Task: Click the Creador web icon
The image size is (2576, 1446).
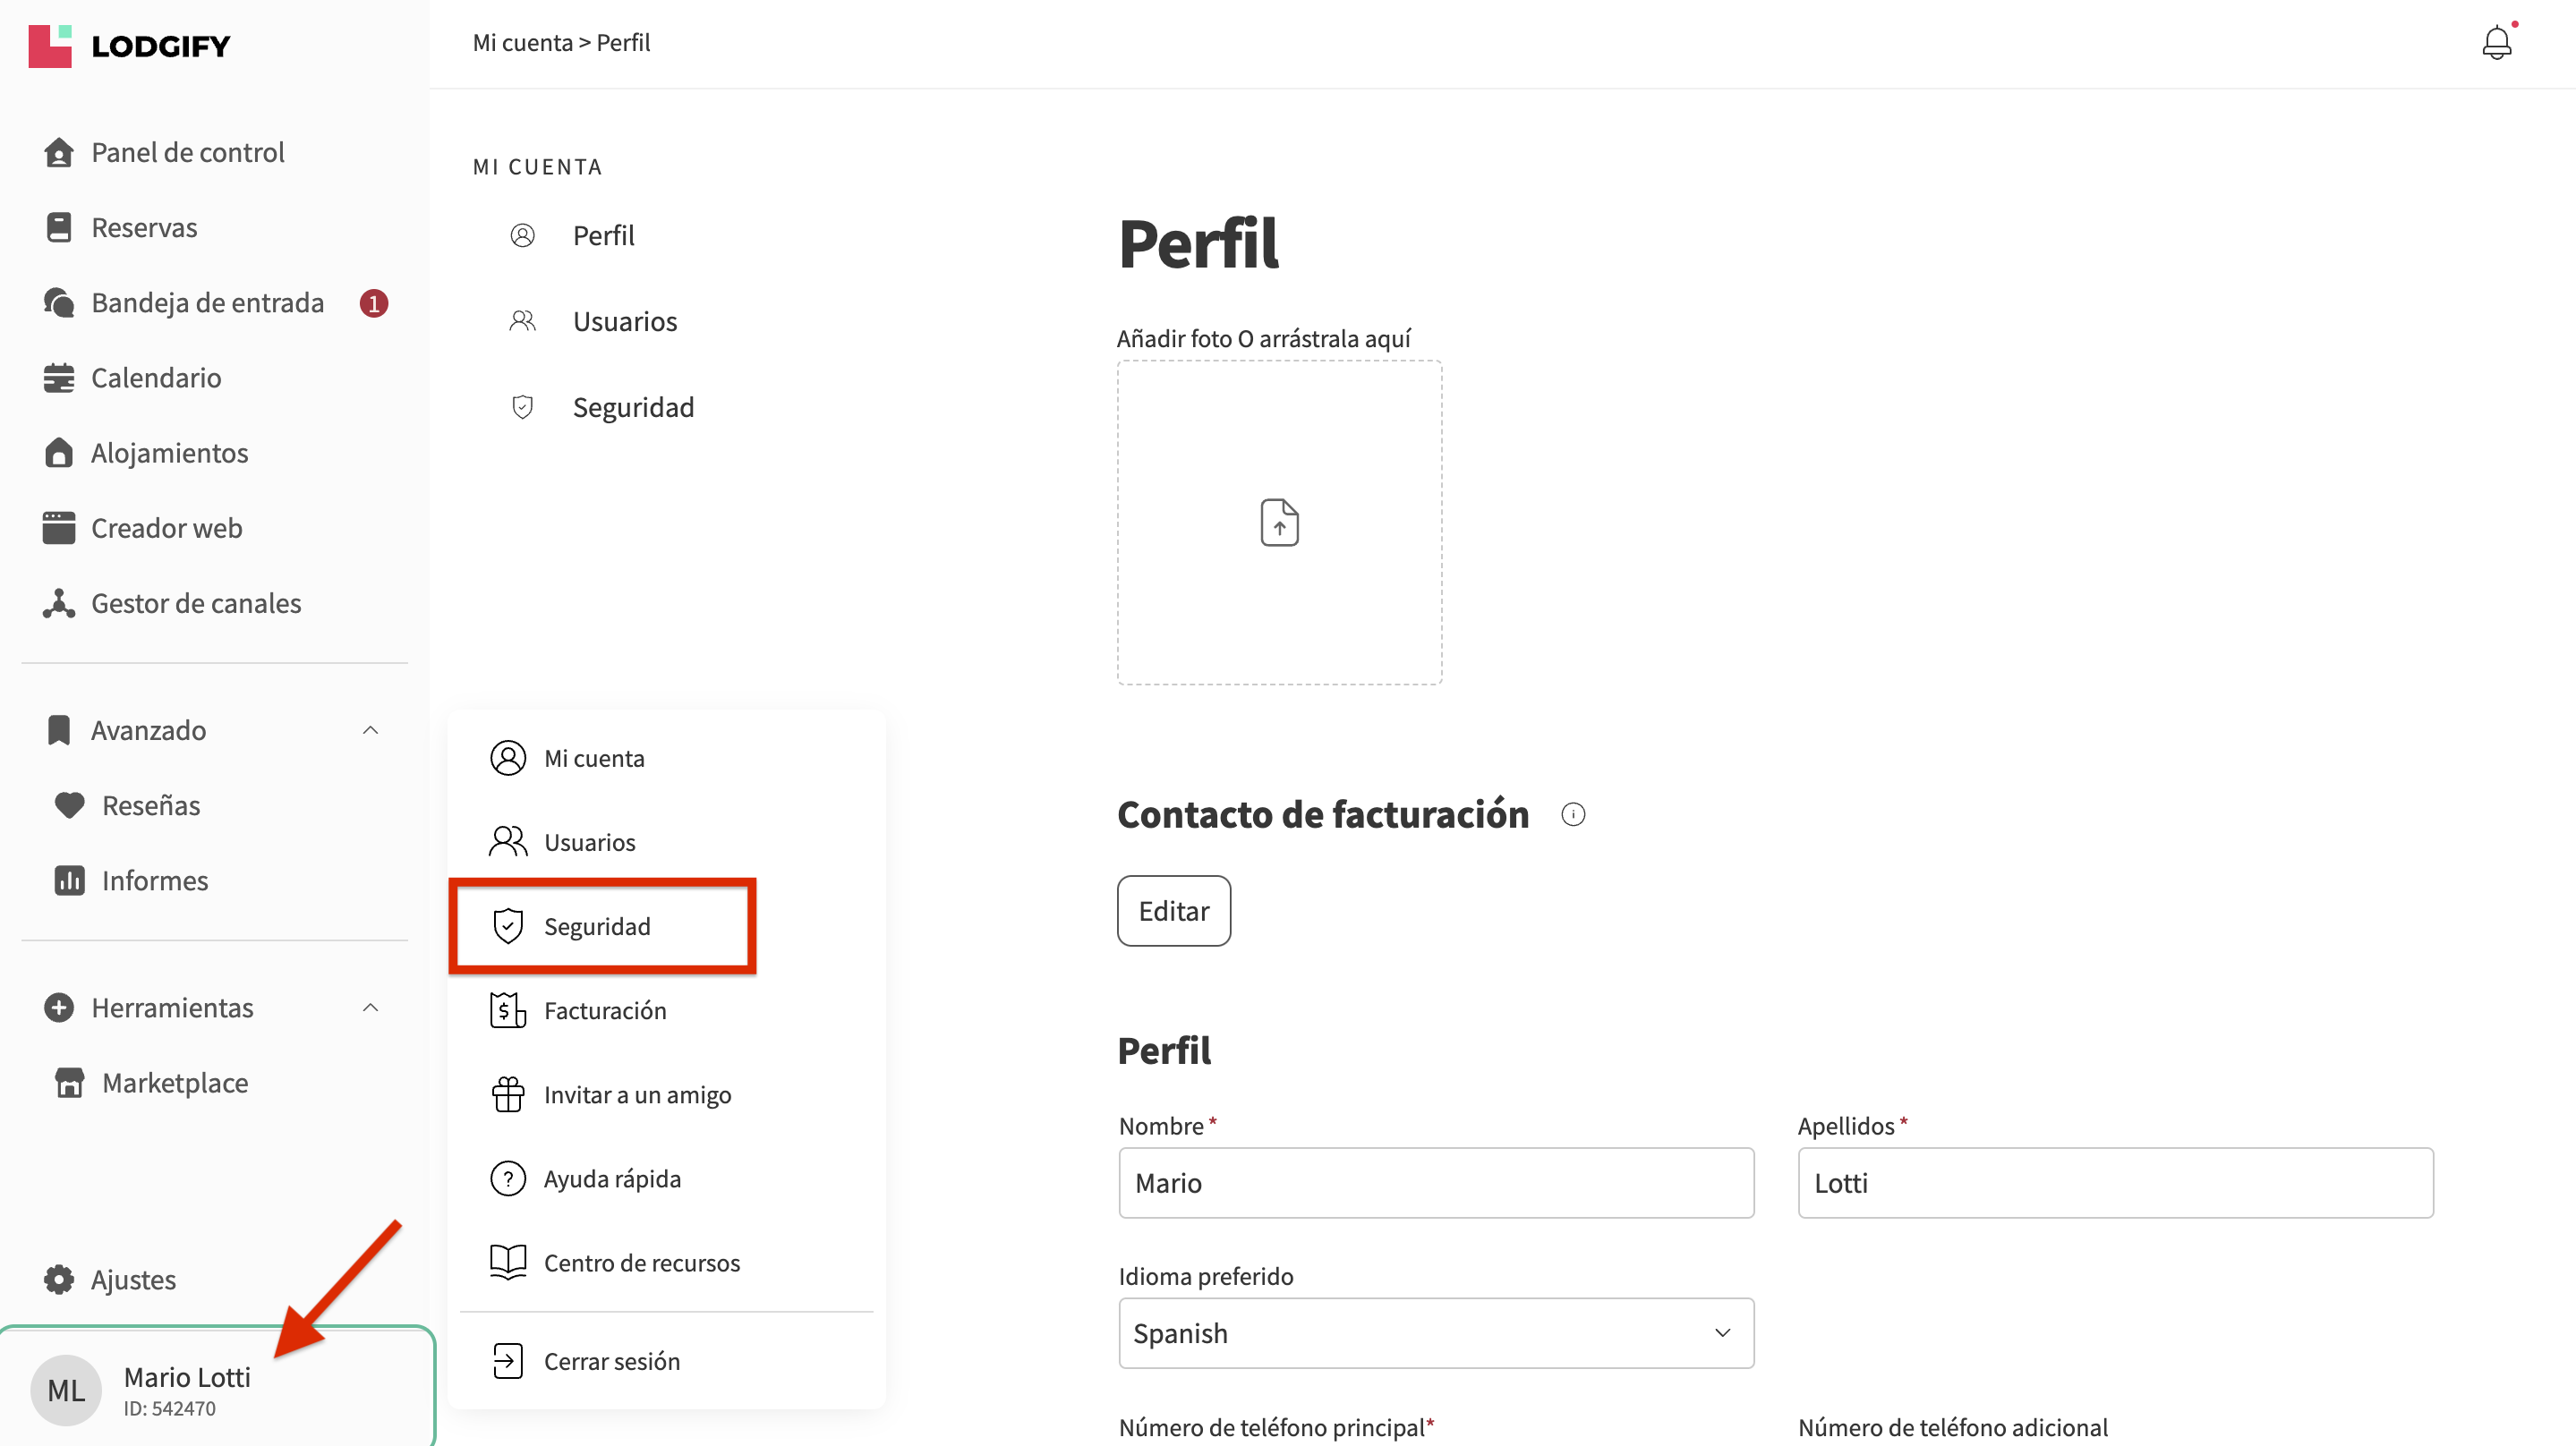Action: pos(59,528)
